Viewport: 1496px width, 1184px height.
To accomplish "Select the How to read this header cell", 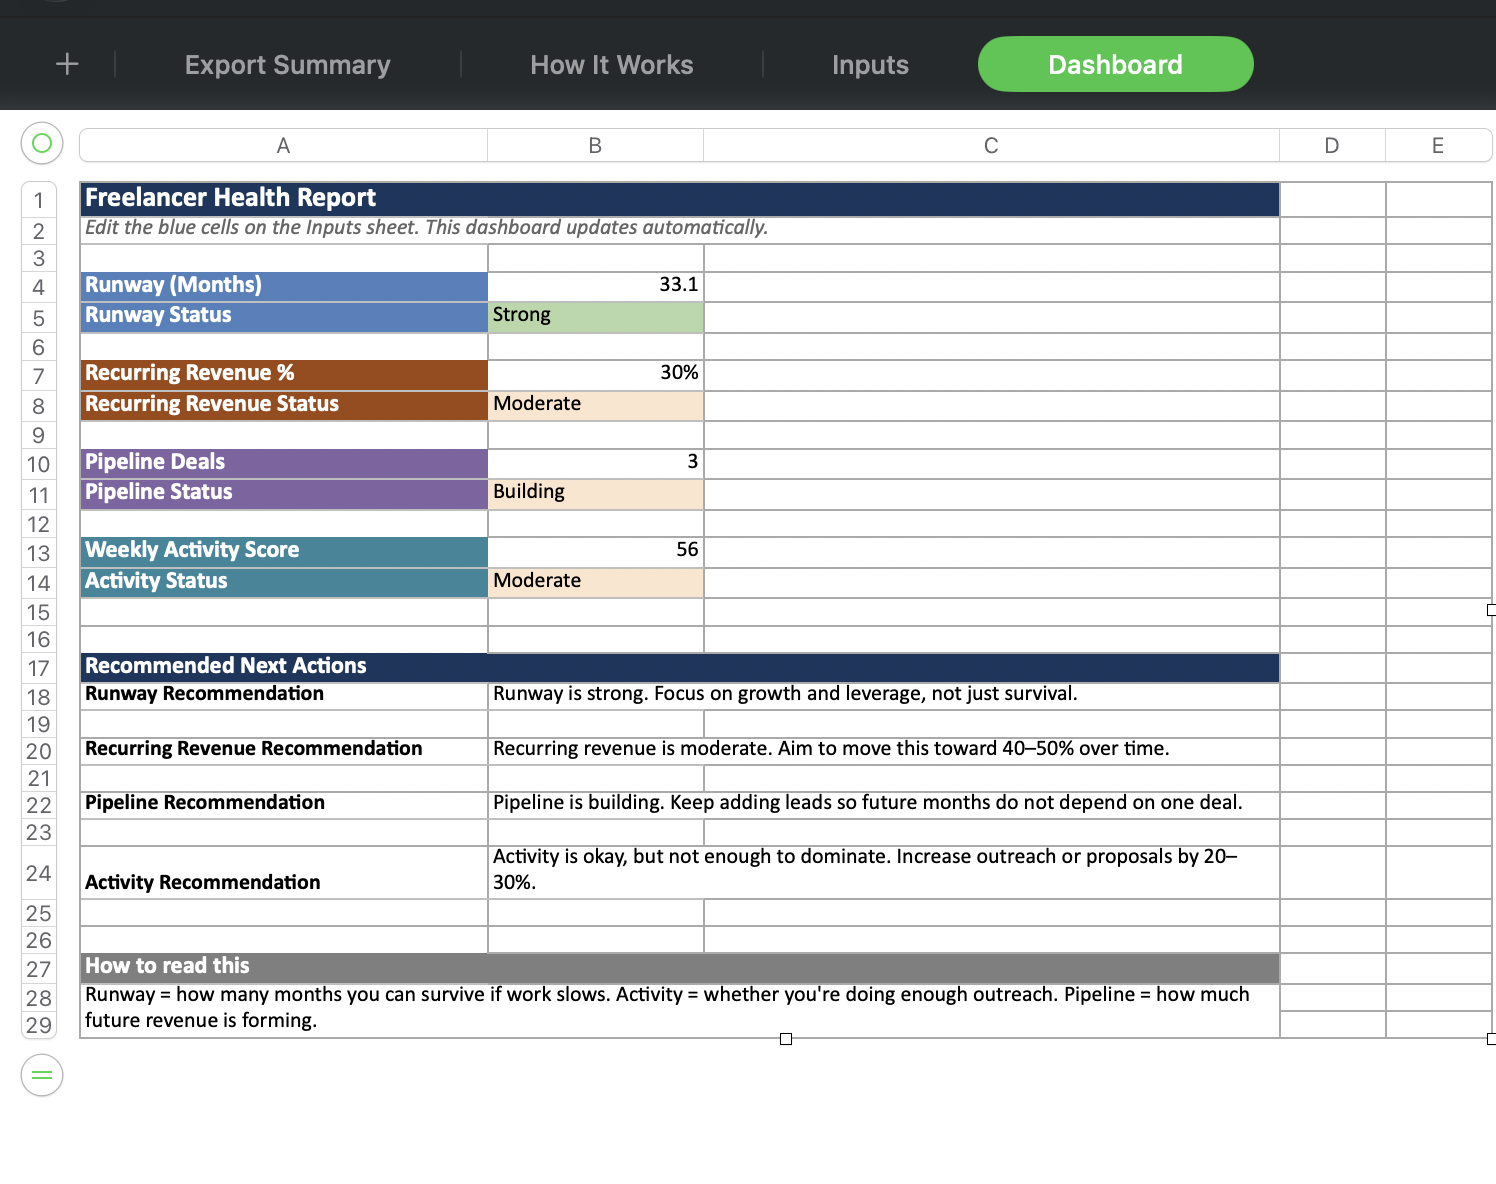I will pyautogui.click(x=283, y=966).
